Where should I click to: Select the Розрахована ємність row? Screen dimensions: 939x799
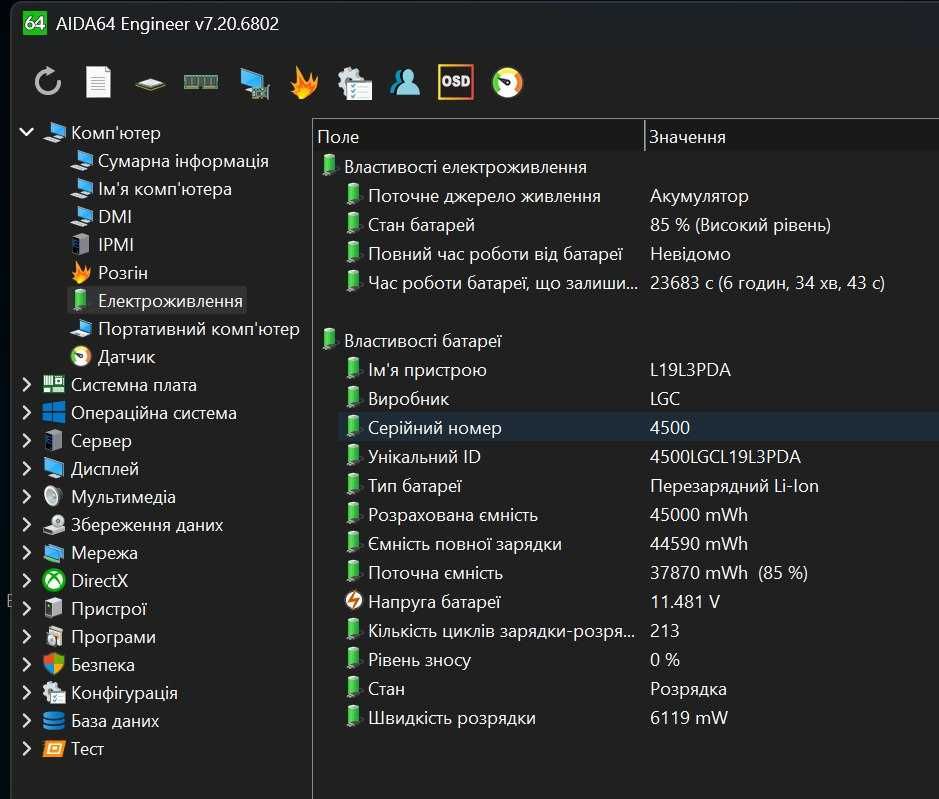tap(638, 514)
